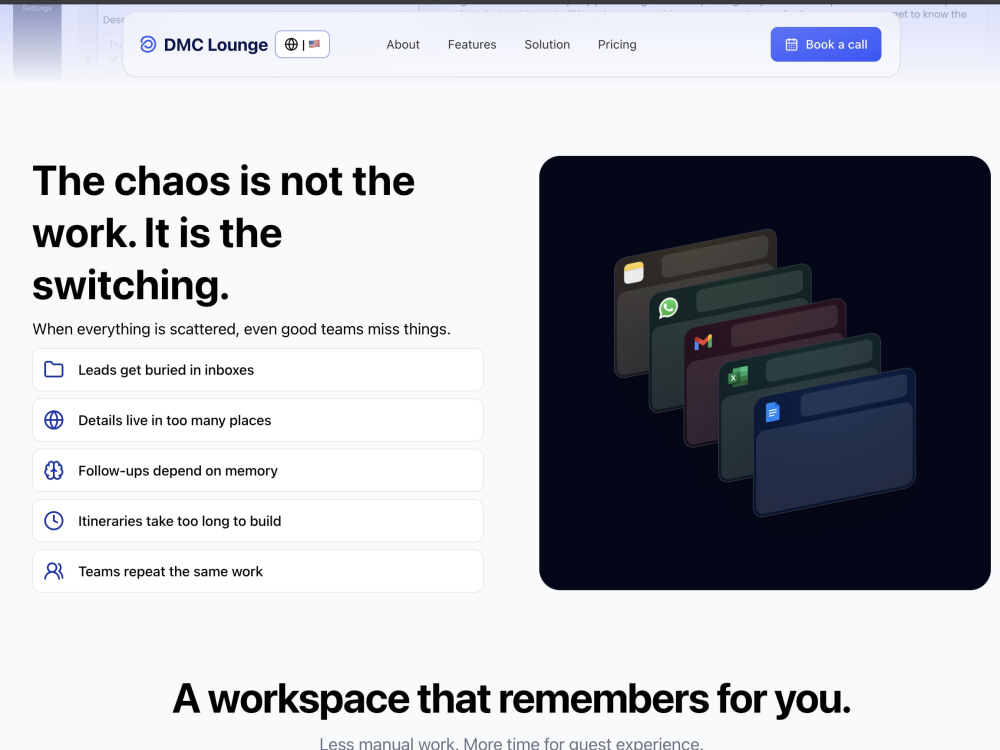Click the Book a call button

[x=826, y=45]
